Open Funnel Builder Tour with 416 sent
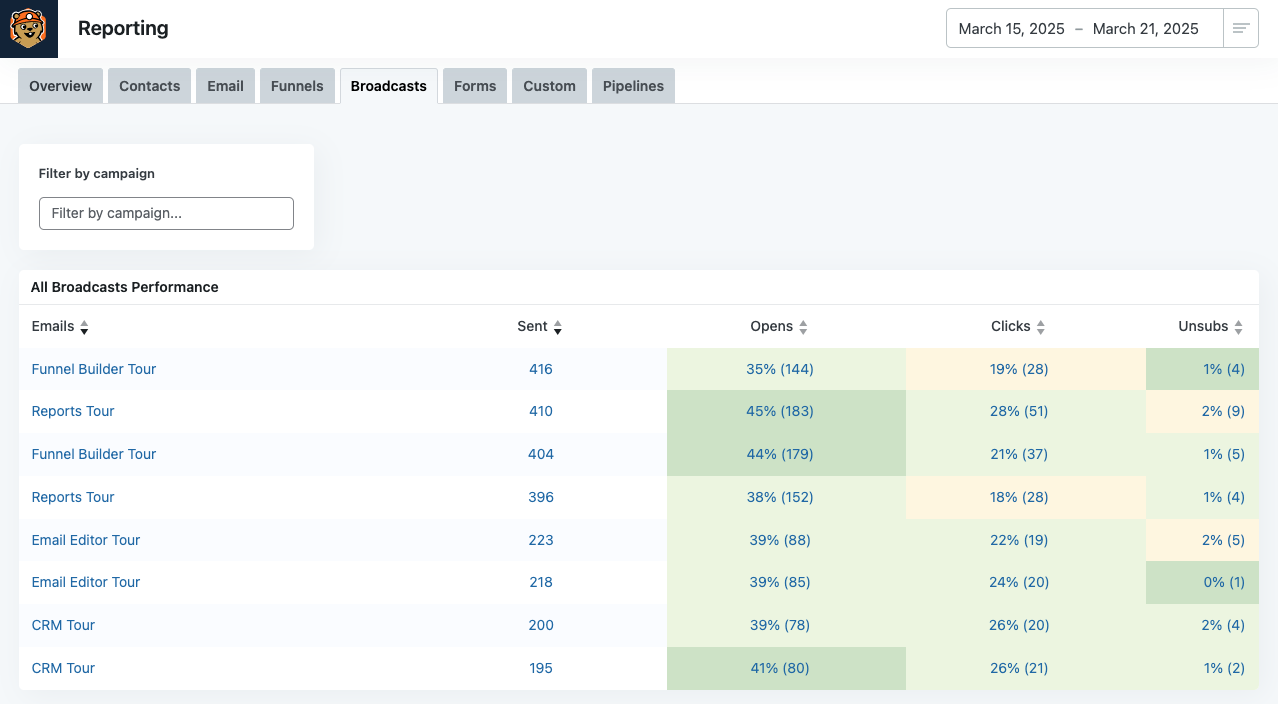 click(94, 369)
